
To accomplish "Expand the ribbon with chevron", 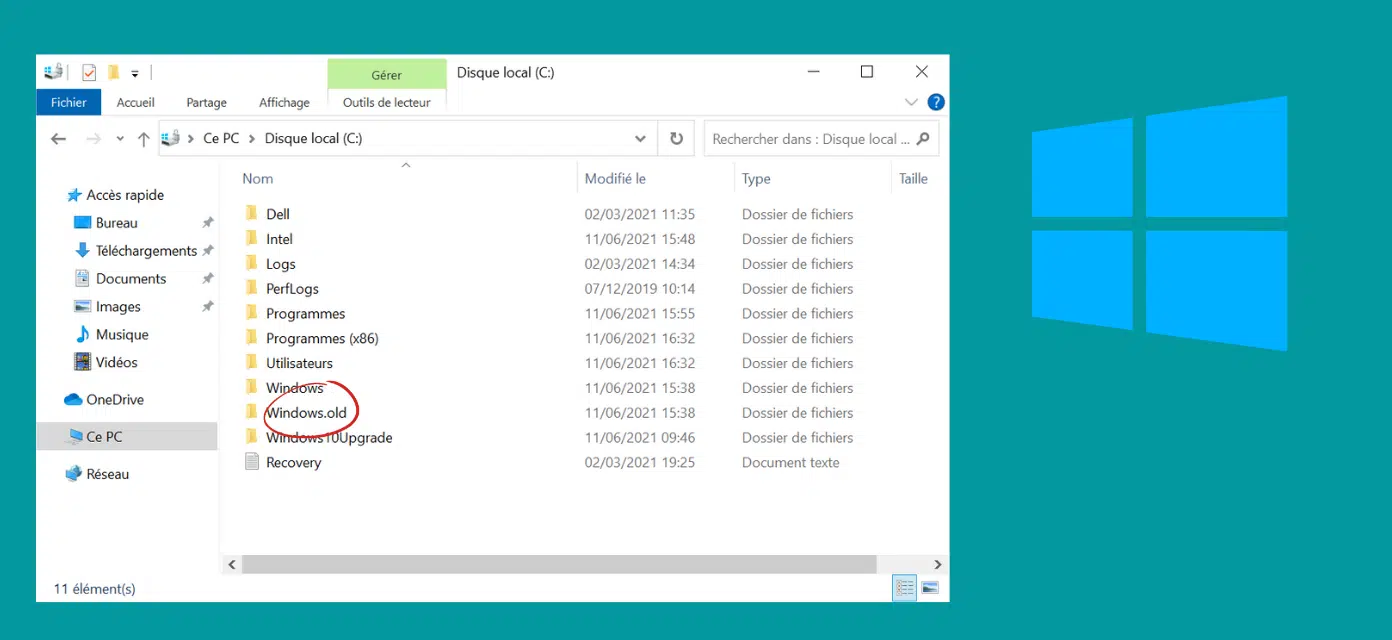I will (911, 102).
